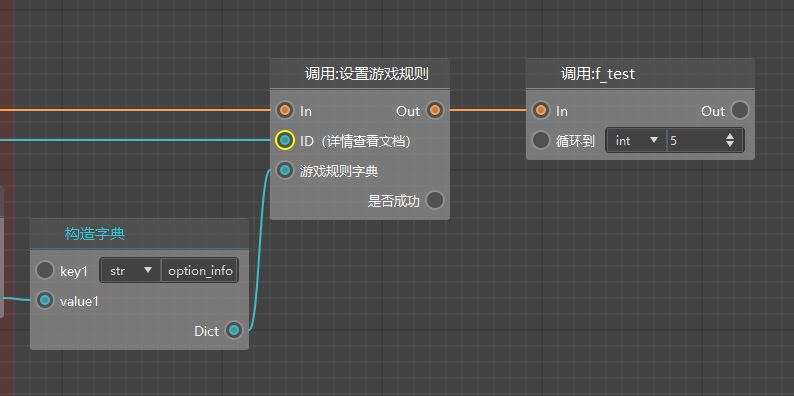This screenshot has width=794, height=396.
Task: Click the 循环到 input pin
Action: pos(541,140)
